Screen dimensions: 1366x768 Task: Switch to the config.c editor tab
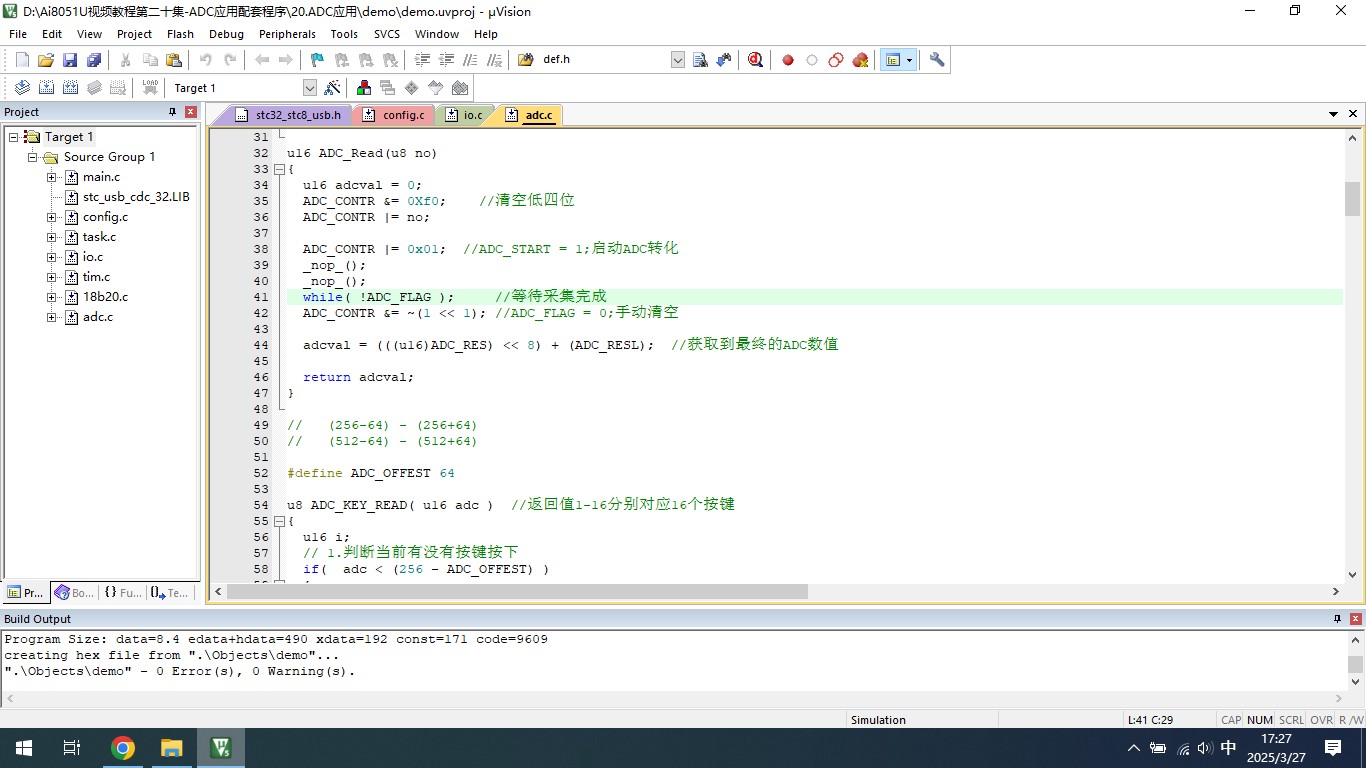(x=394, y=115)
